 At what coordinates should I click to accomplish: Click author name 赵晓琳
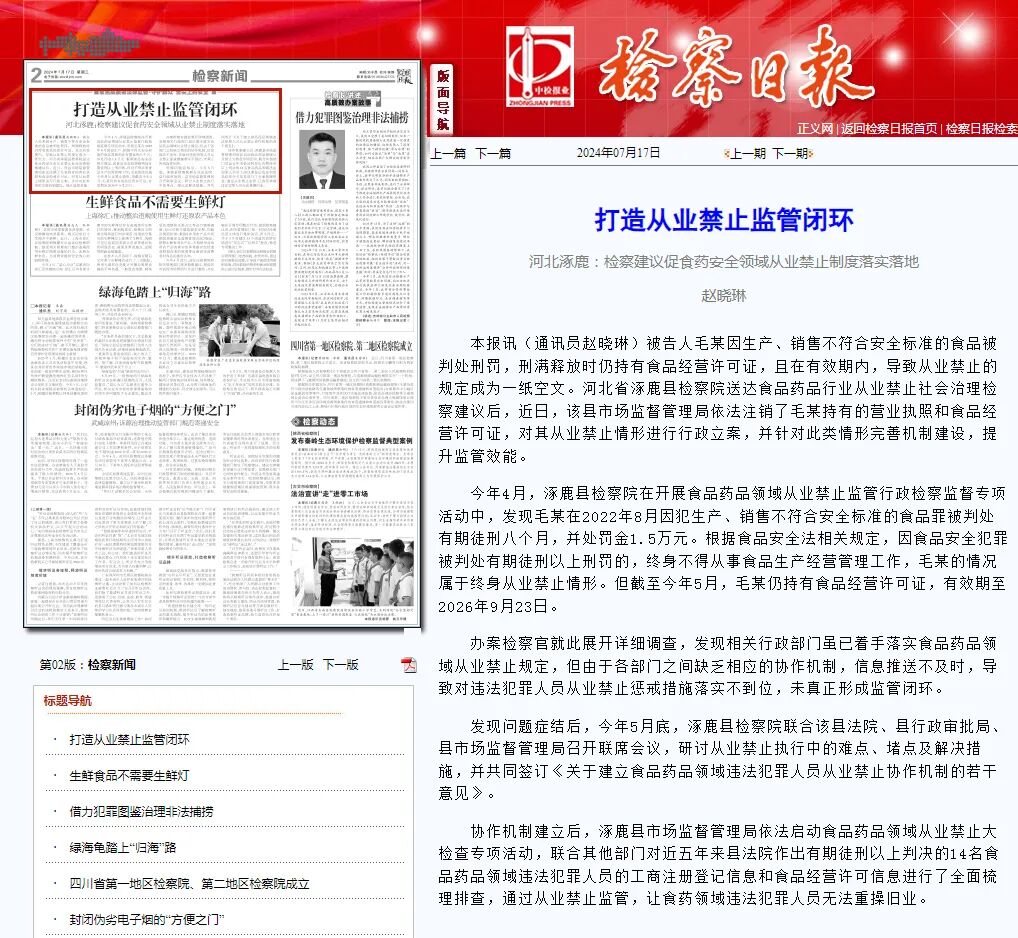pos(724,296)
